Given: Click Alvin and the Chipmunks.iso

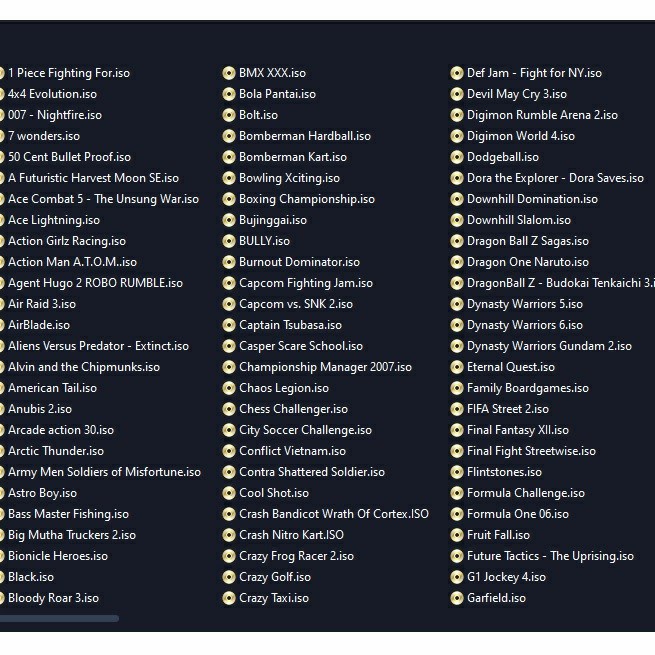Looking at the screenshot, I should coord(84,367).
